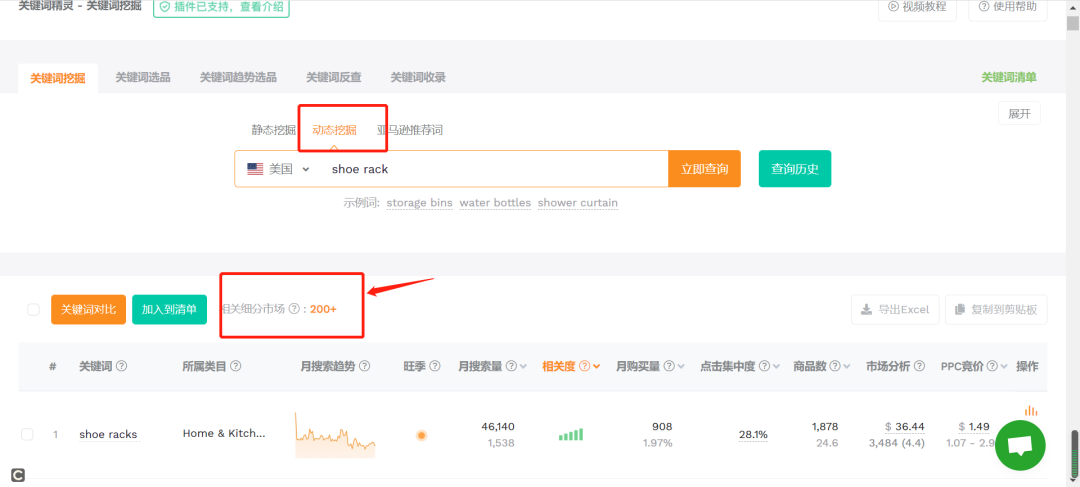Open the 关键词收录 tab
The width and height of the screenshot is (1080, 487).
pyautogui.click(x=418, y=77)
